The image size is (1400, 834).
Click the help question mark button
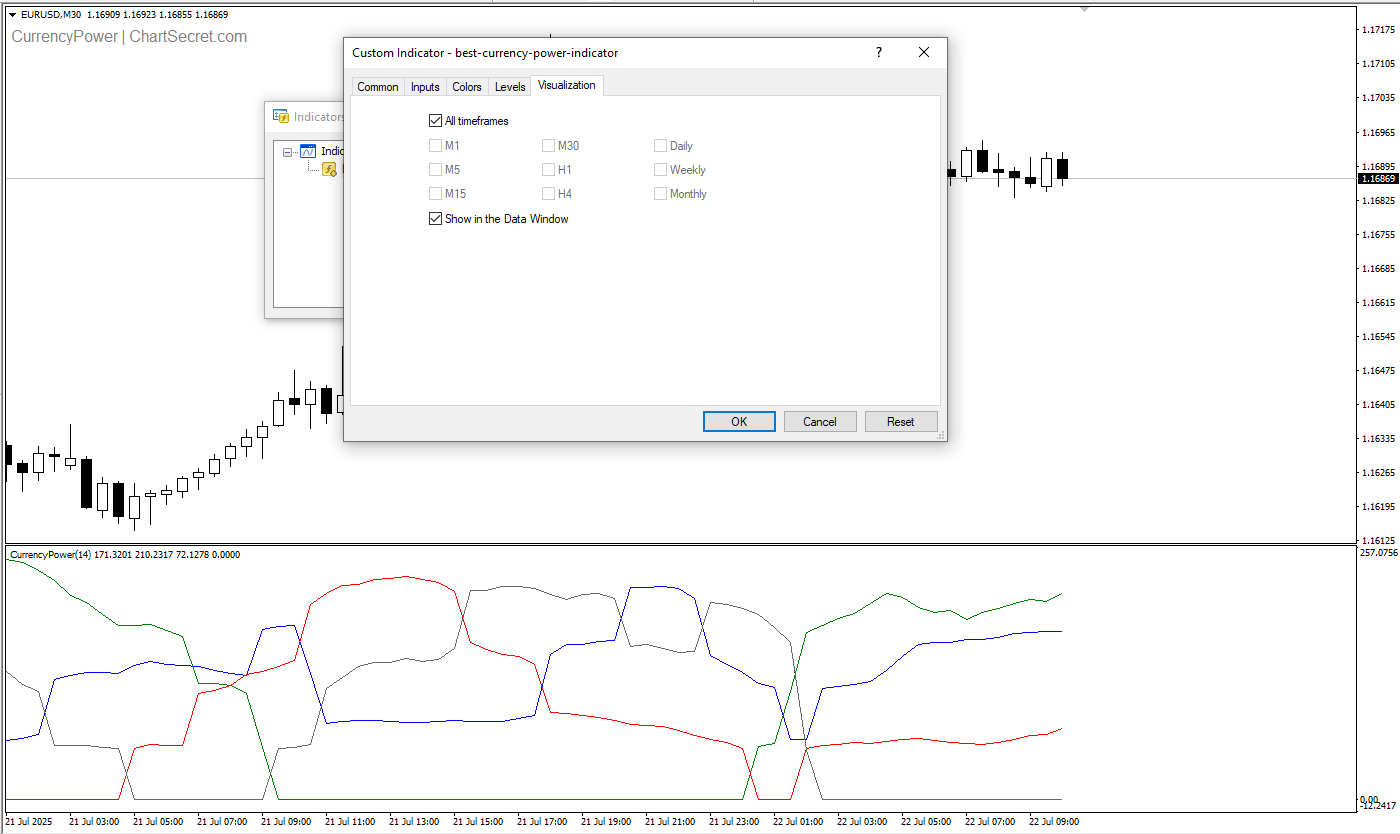(879, 53)
